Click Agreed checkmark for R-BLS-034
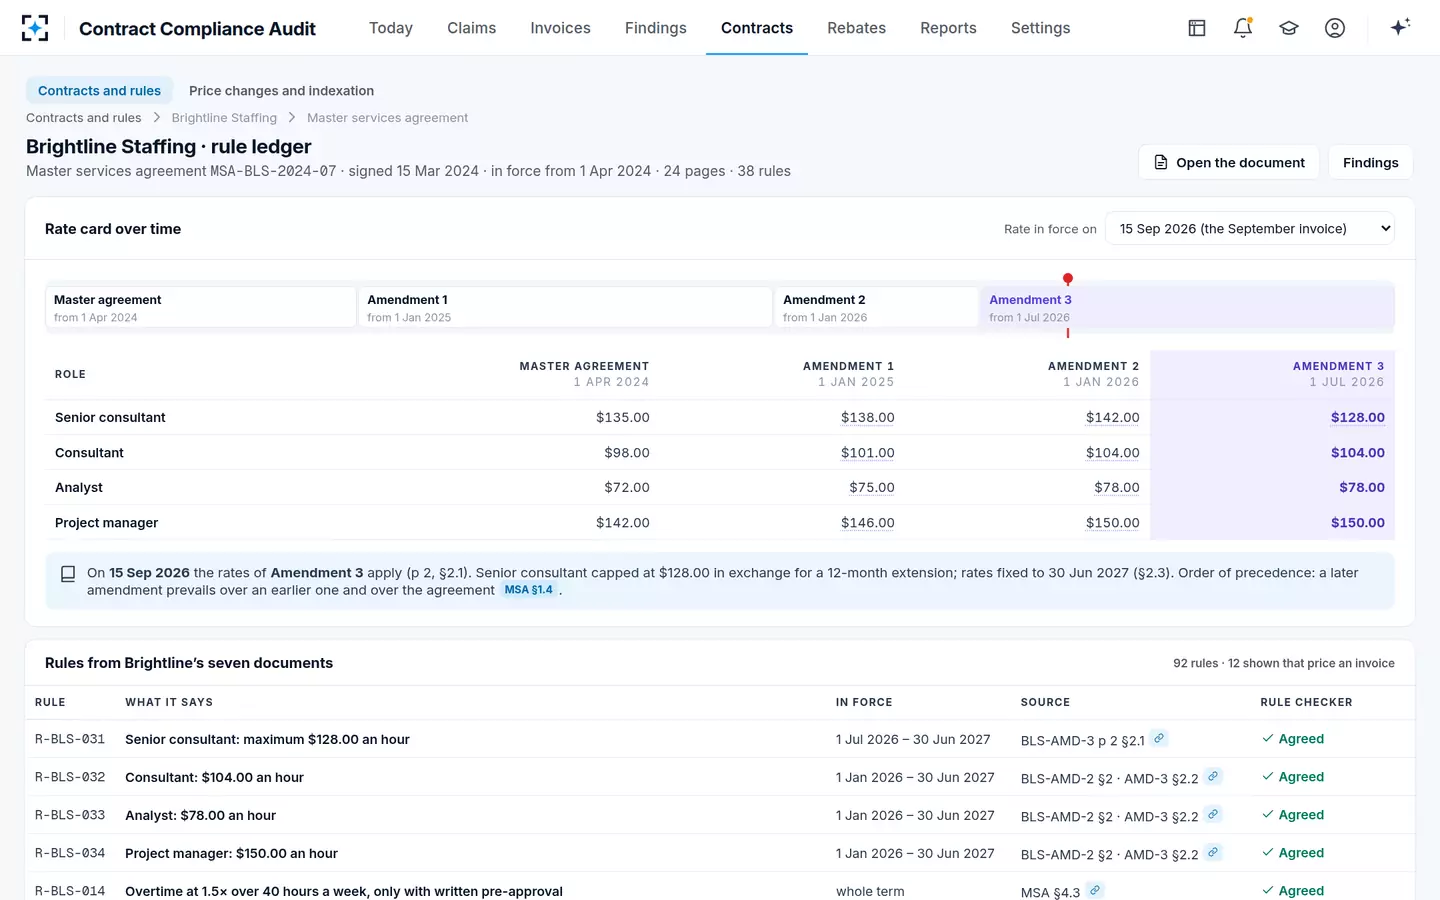Image resolution: width=1440 pixels, height=900 pixels. coord(1268,853)
